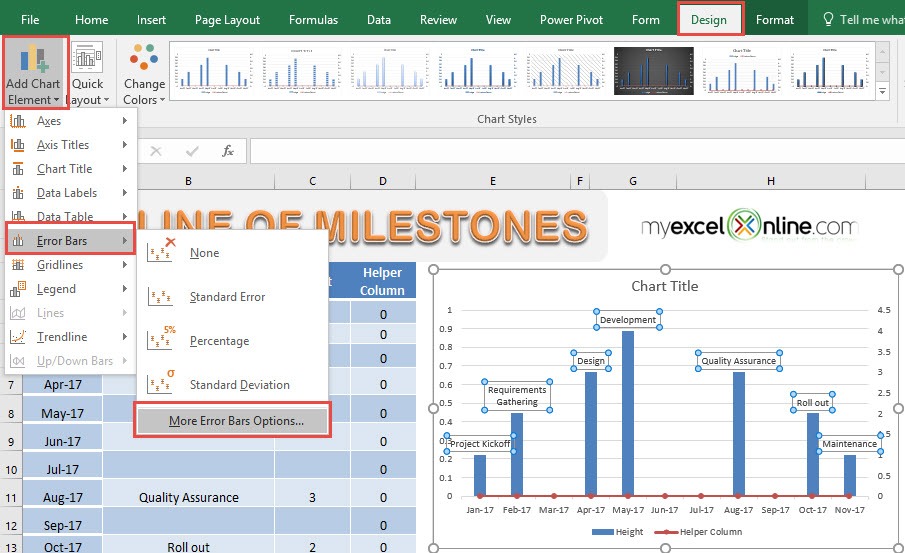Click the insert function fx icon
Screen dimensions: 905x553
click(228, 151)
